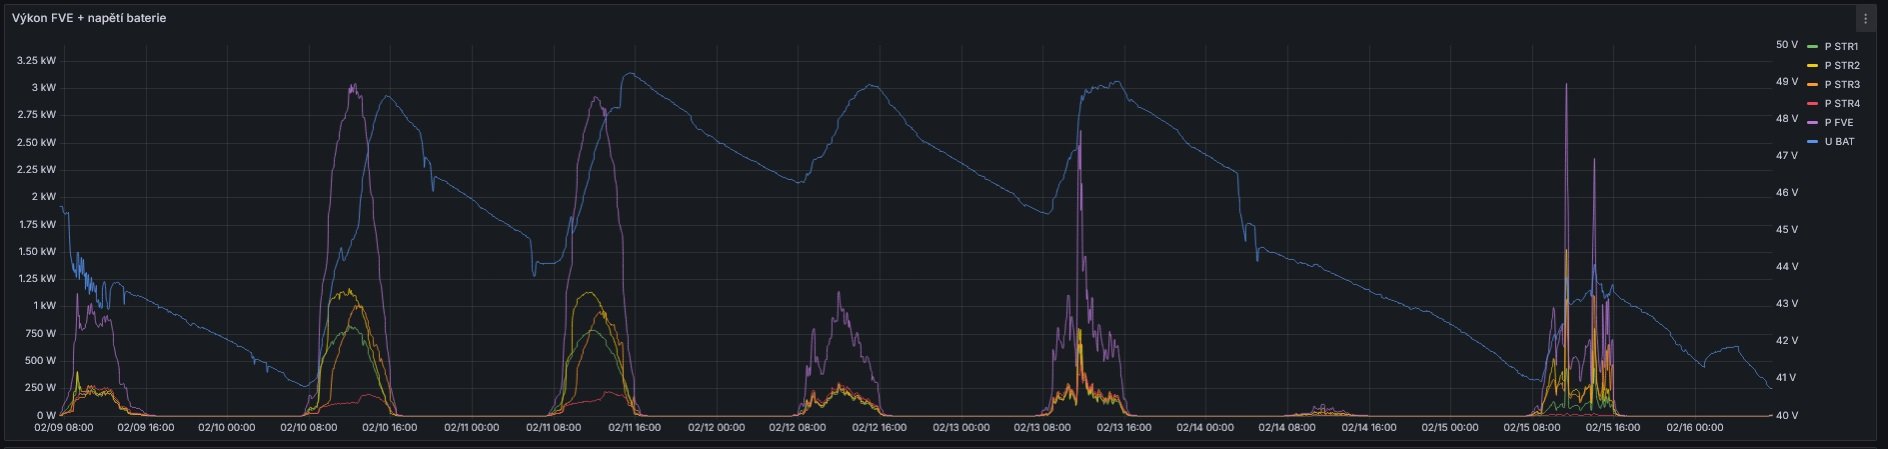Click the 49 V right axis label
The image size is (1888, 449).
click(x=1786, y=82)
